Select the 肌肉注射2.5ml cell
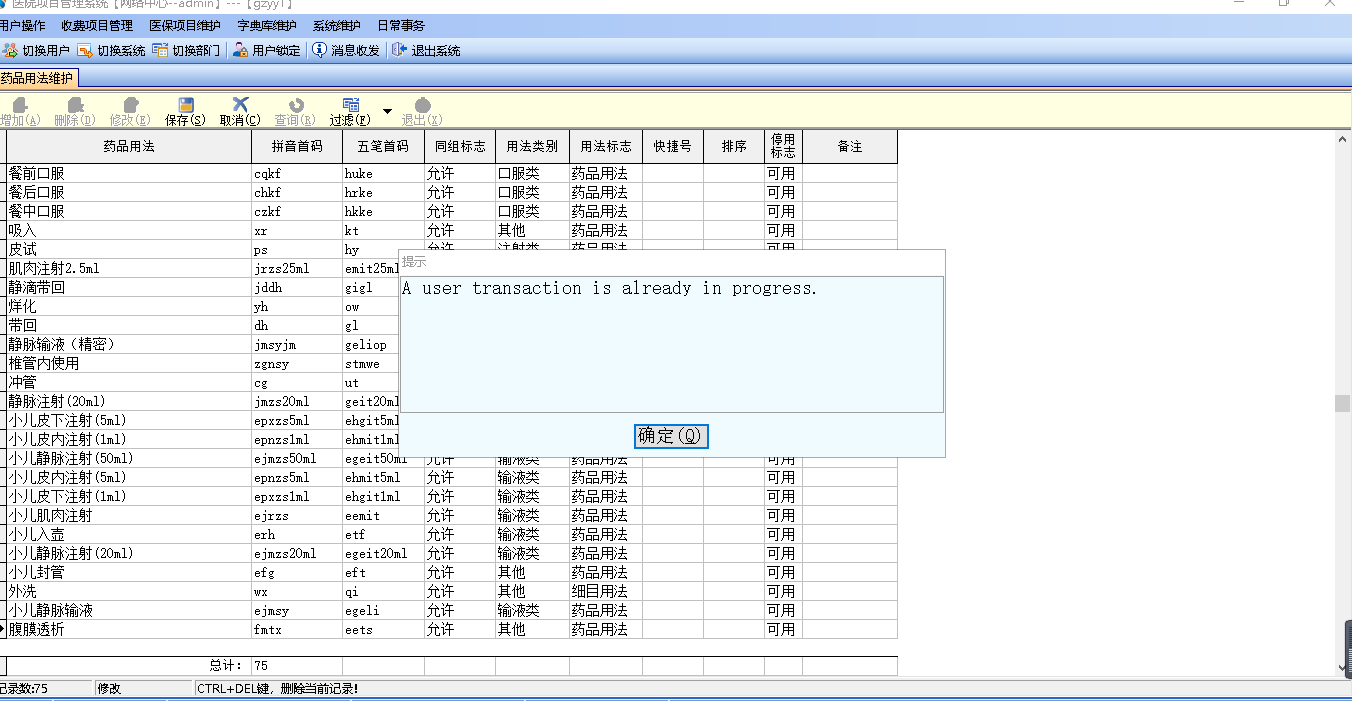Screen dimensions: 1352x701 tap(129, 269)
